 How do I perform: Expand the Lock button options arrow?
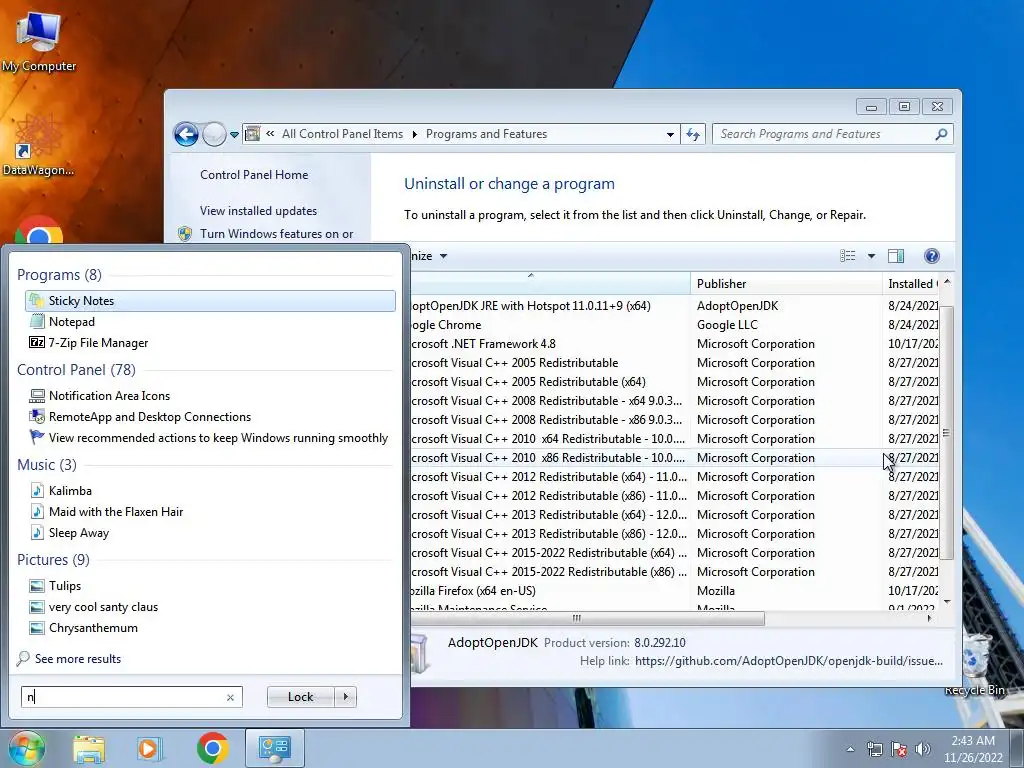[x=346, y=697]
